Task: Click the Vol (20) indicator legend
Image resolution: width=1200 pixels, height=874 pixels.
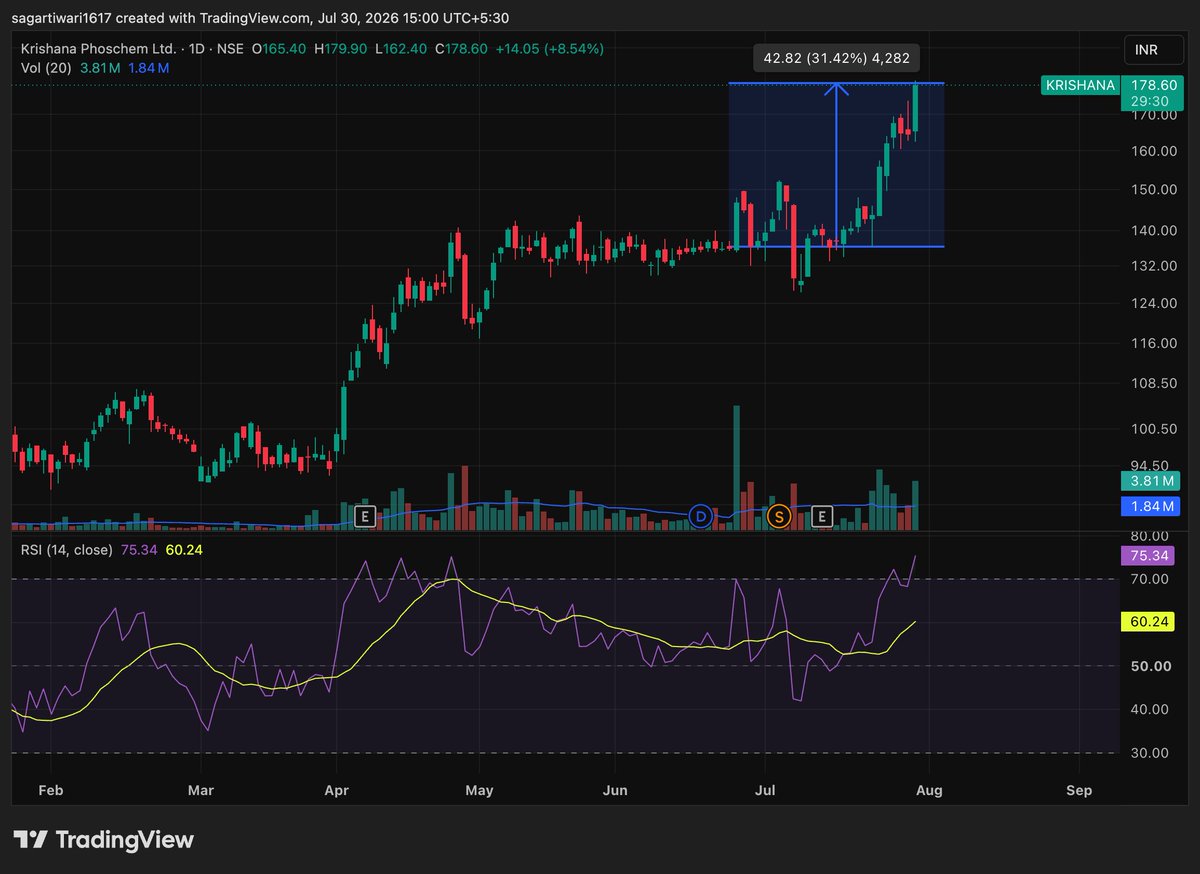Action: tap(45, 67)
